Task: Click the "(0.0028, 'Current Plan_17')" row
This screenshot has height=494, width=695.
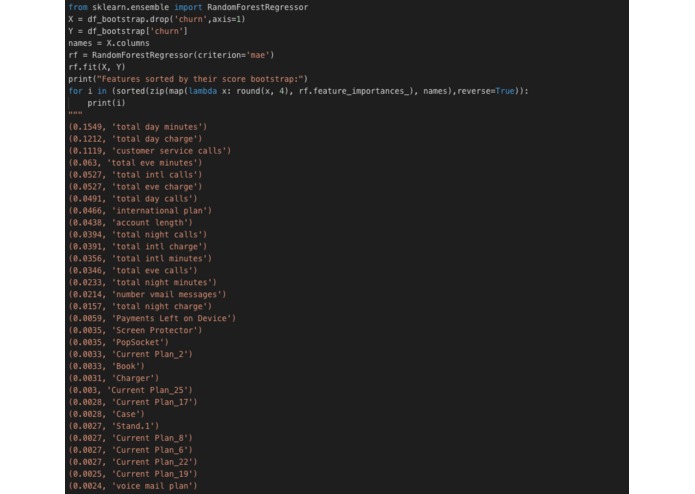Action: pos(133,402)
